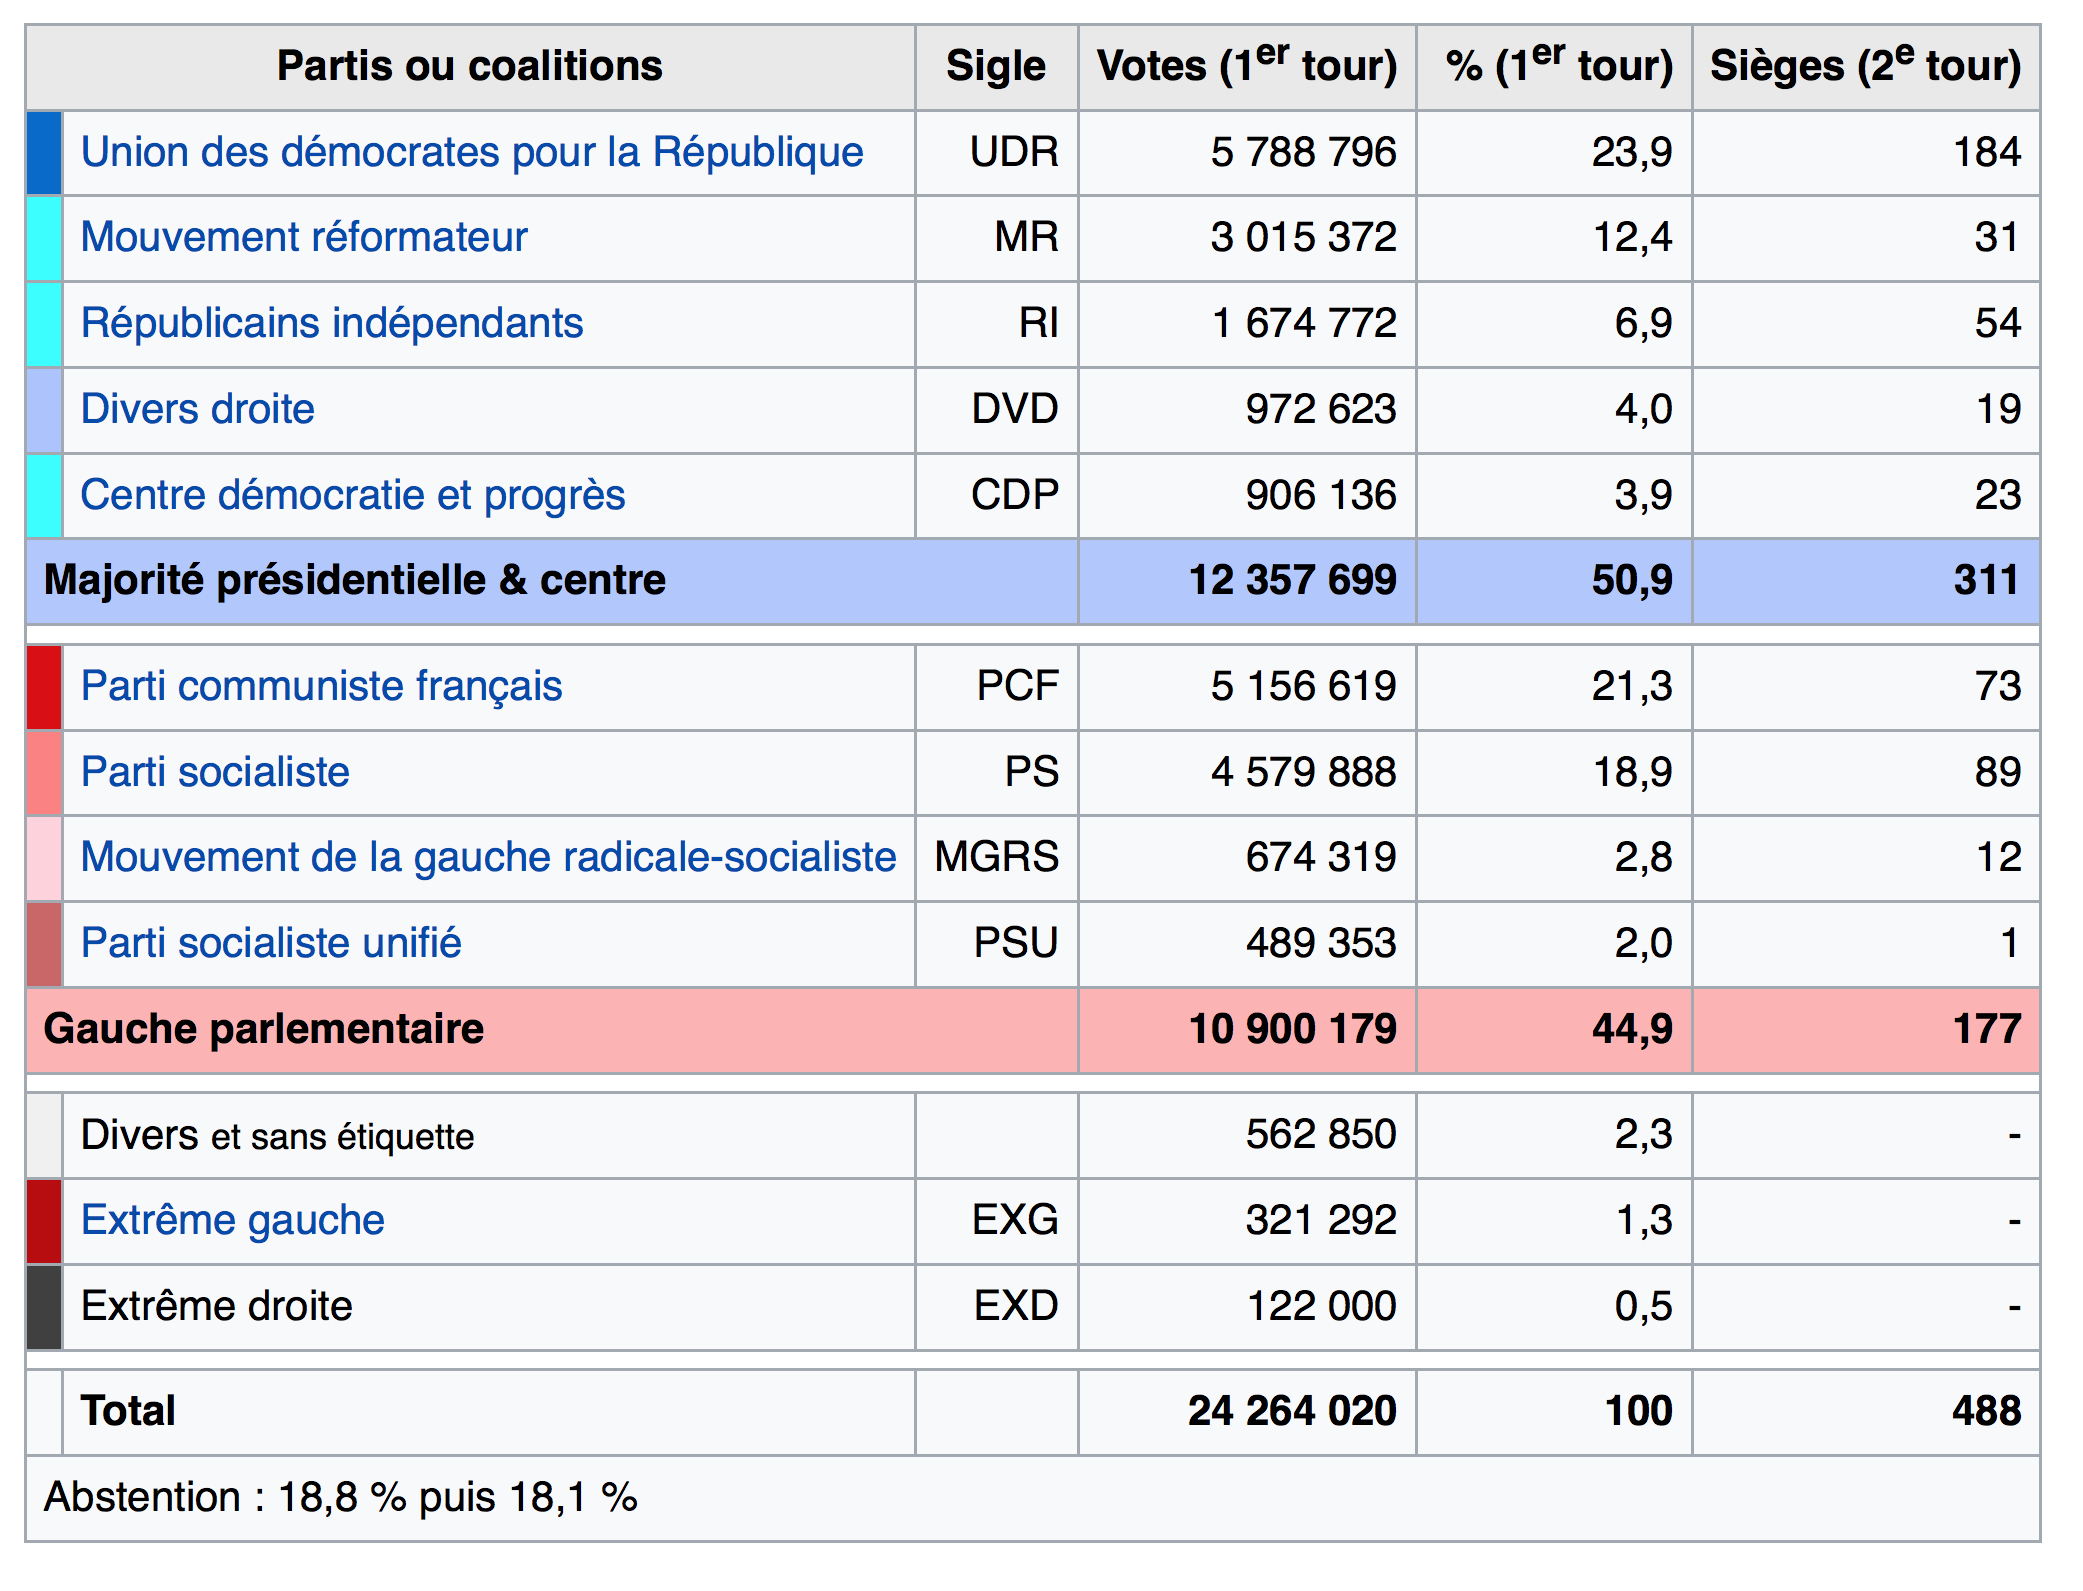Open Mouvement de la gauche radicale-socialiste link
The image size is (2083, 1591).
[488, 857]
